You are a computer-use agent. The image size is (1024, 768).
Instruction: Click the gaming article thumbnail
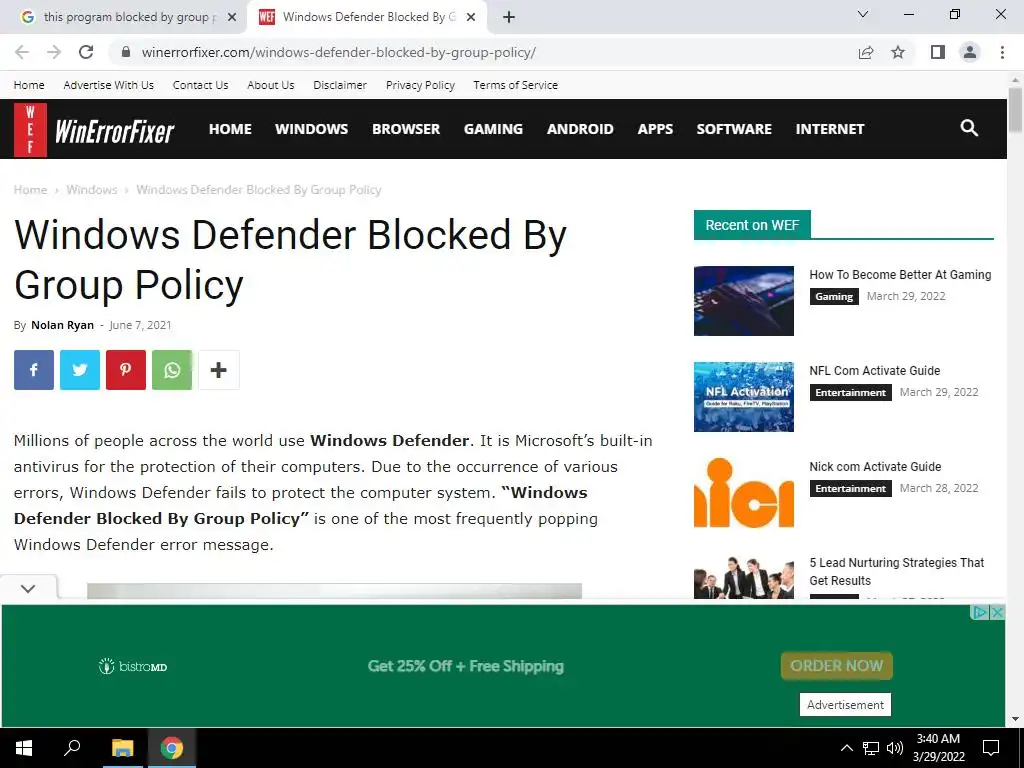744,300
